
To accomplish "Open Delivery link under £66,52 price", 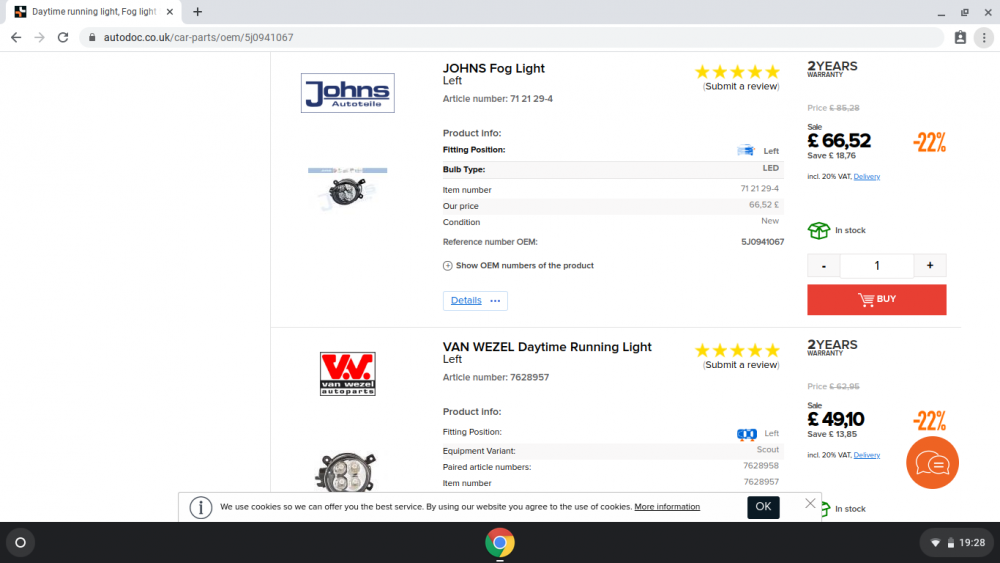I will coord(867,177).
